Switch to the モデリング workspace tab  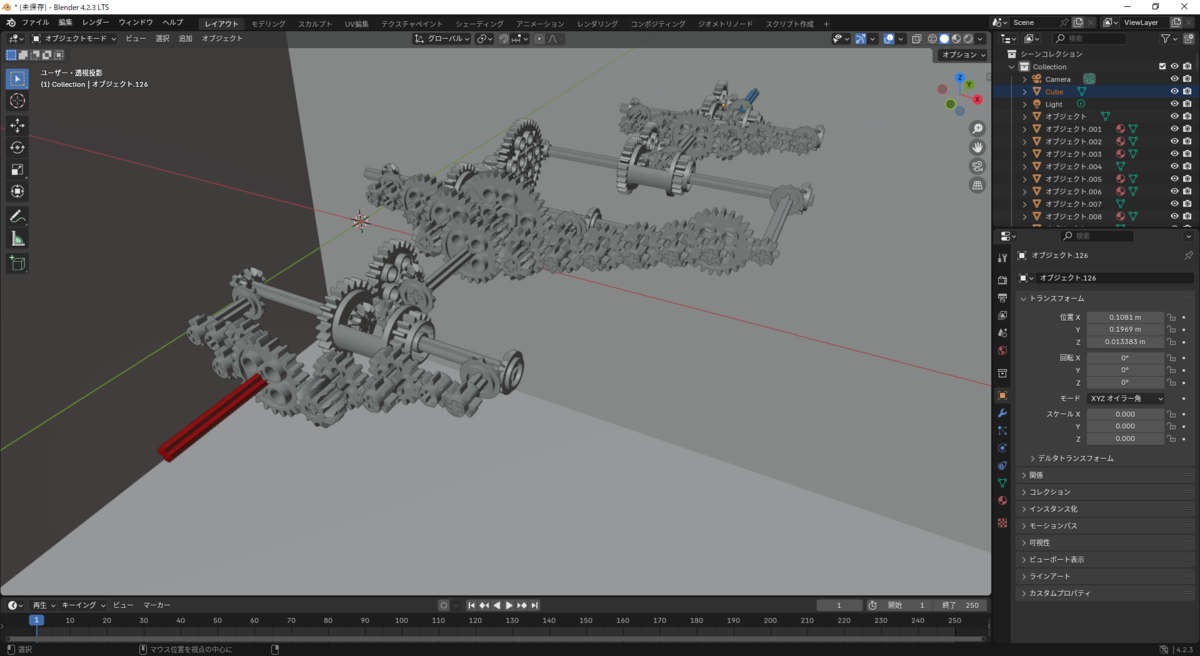click(x=268, y=23)
